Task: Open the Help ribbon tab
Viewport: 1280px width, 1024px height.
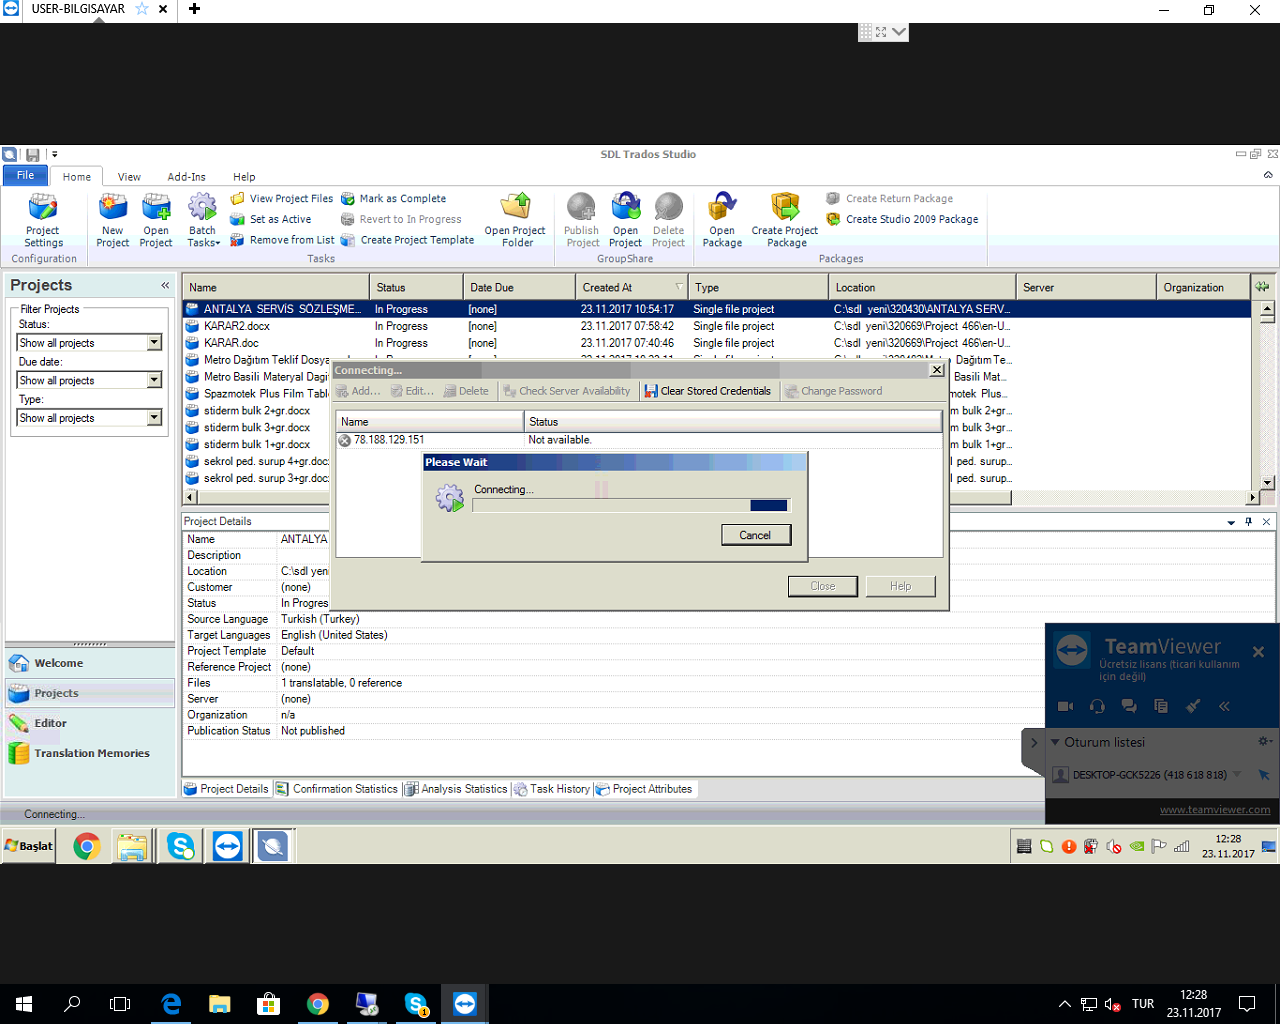Action: point(244,177)
